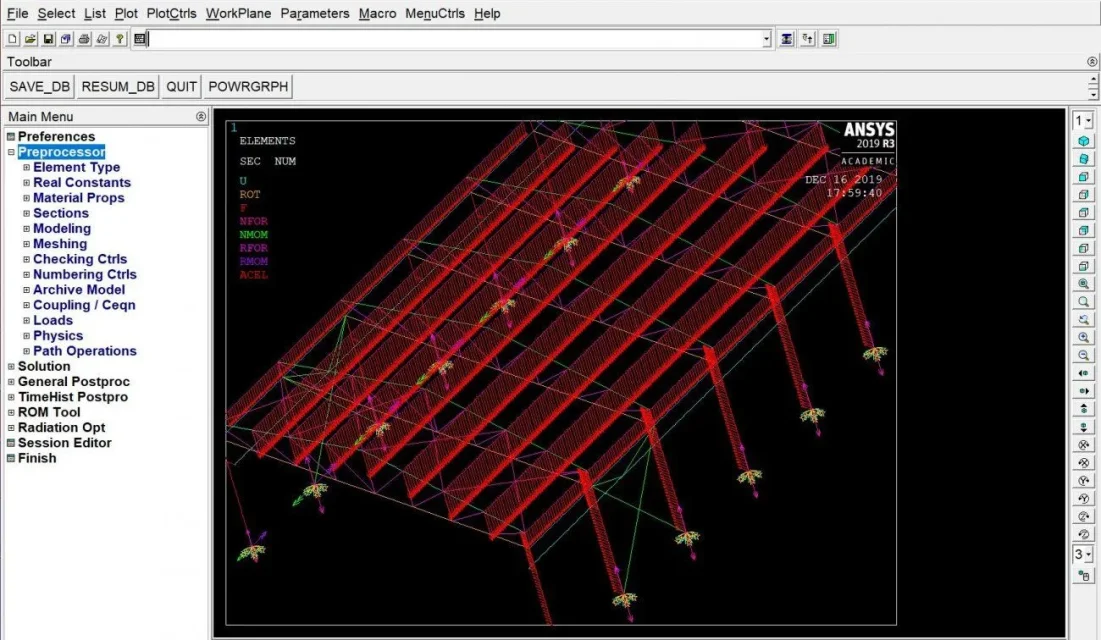Click the Open ANSYS File folder icon
Image resolution: width=1101 pixels, height=640 pixels.
30,39
